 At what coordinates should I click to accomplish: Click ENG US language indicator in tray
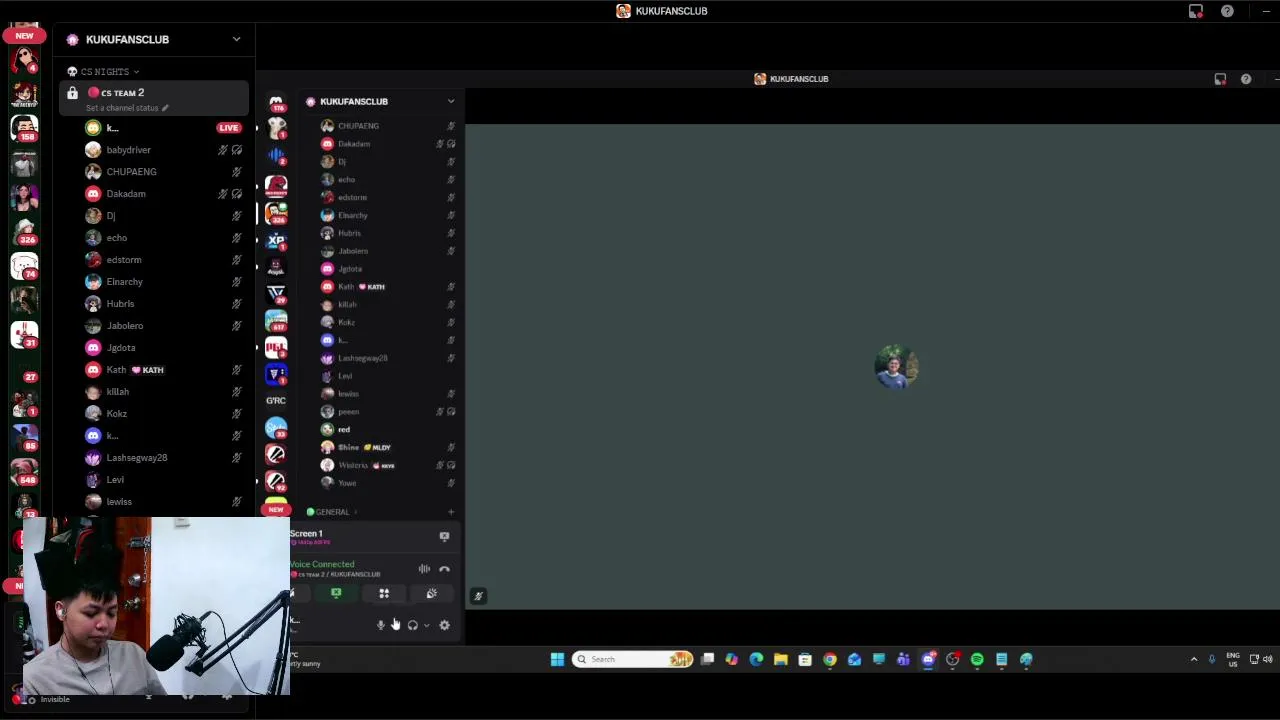[1232, 659]
